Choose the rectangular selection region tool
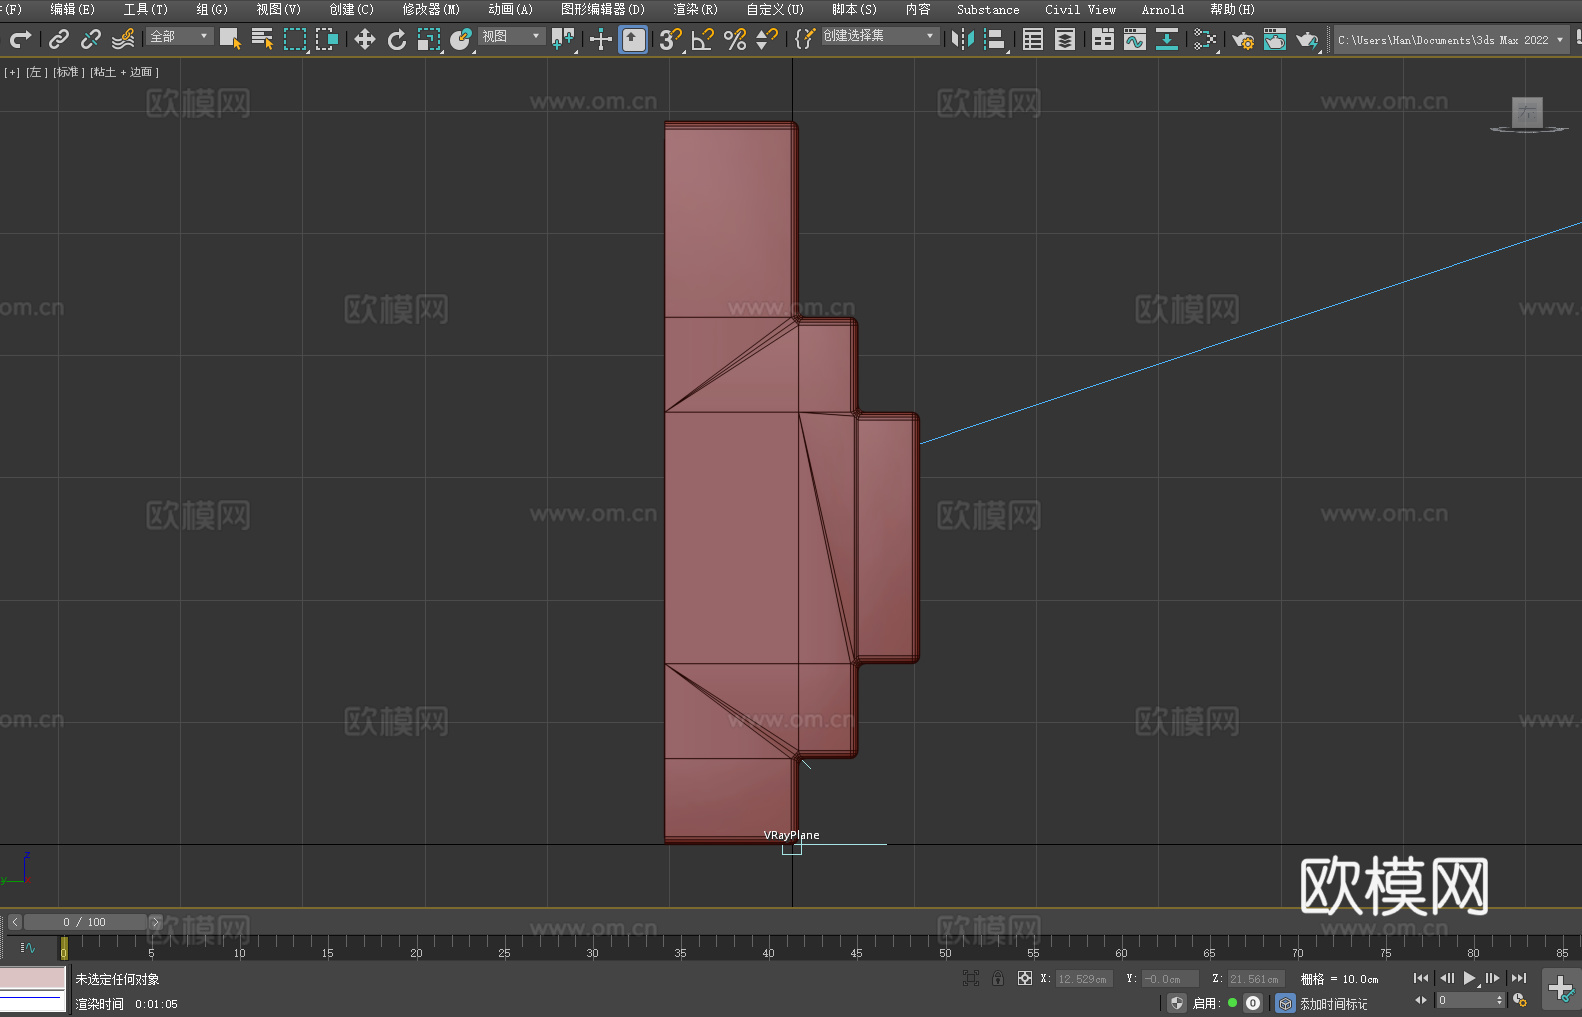Image resolution: width=1582 pixels, height=1017 pixels. (294, 39)
